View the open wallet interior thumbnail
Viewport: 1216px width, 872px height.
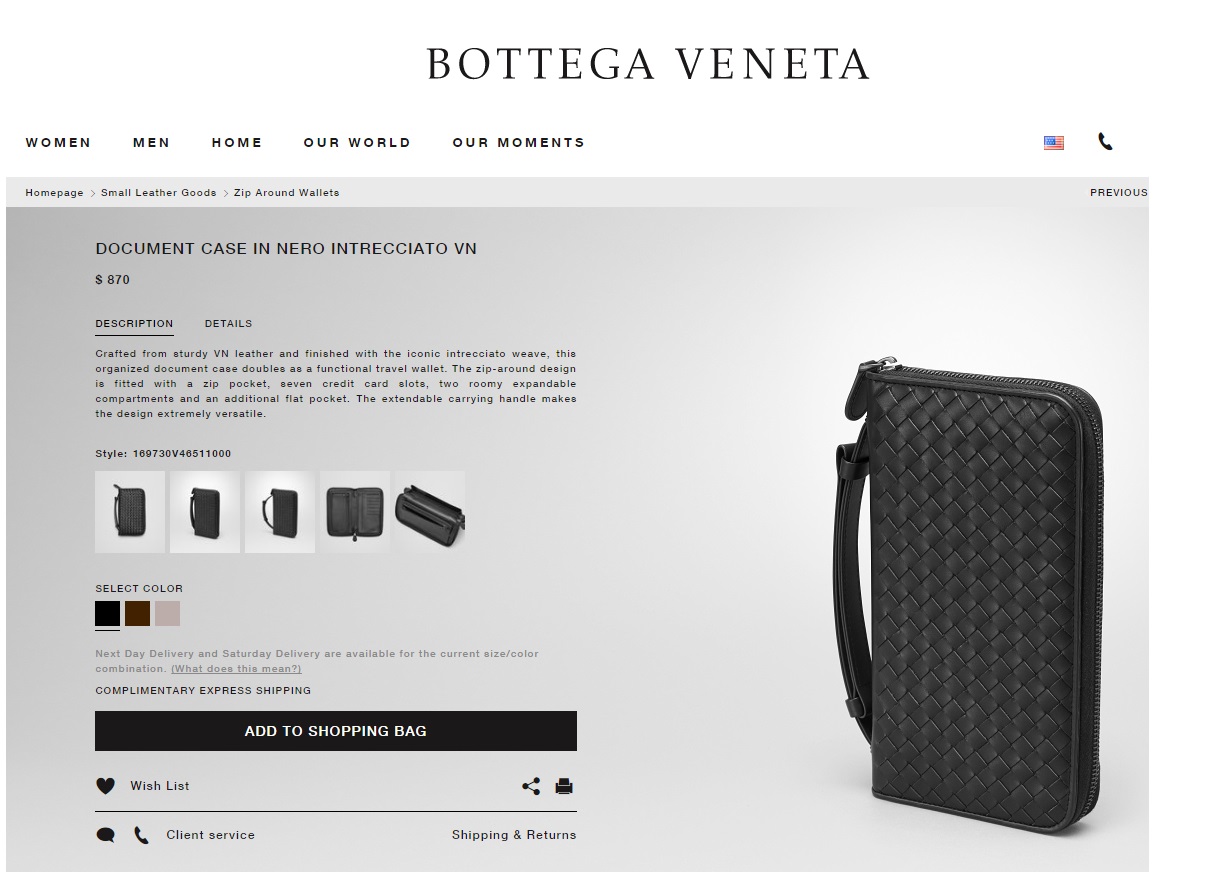[x=355, y=512]
